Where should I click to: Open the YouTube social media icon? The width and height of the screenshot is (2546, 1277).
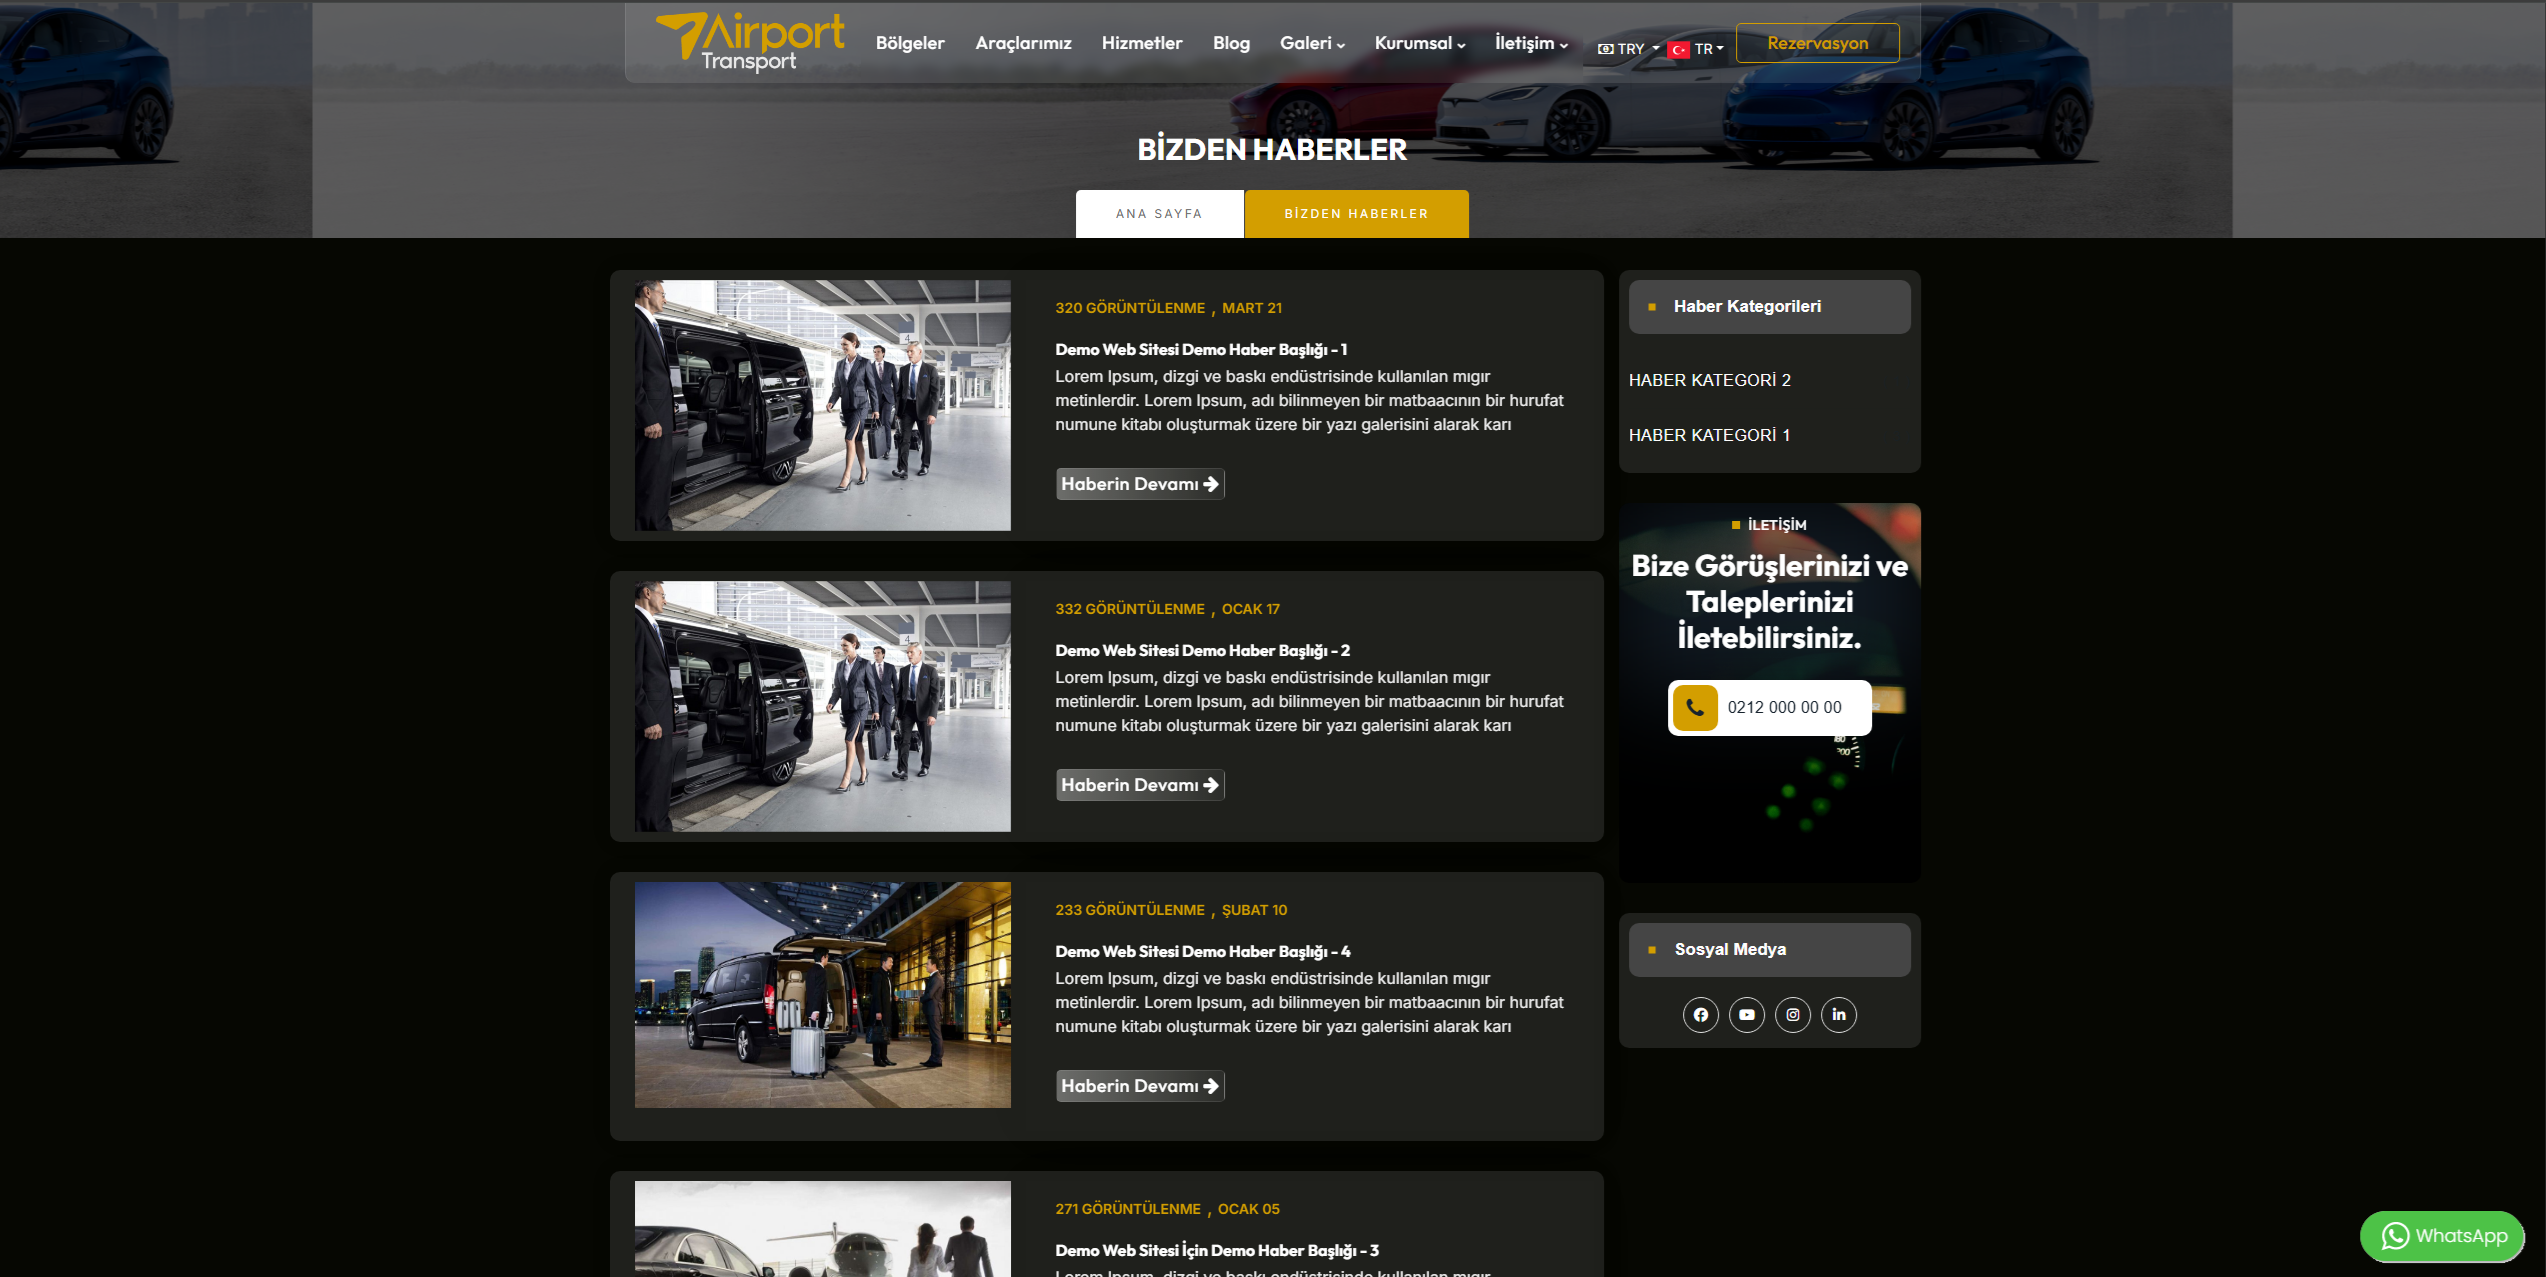[x=1746, y=1014]
